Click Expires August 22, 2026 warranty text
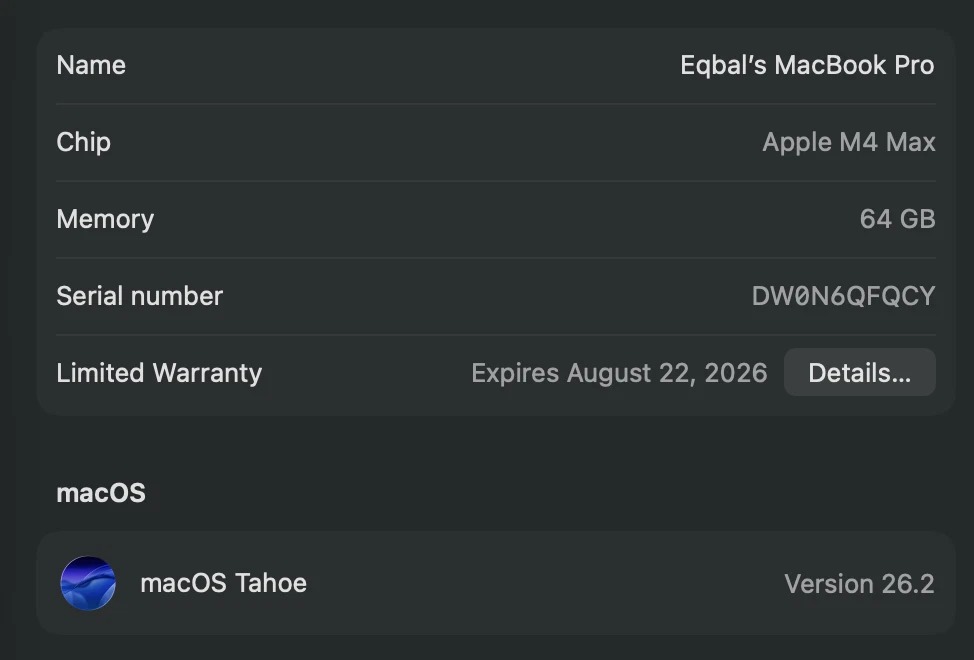Viewport: 974px width, 660px height. (x=619, y=372)
